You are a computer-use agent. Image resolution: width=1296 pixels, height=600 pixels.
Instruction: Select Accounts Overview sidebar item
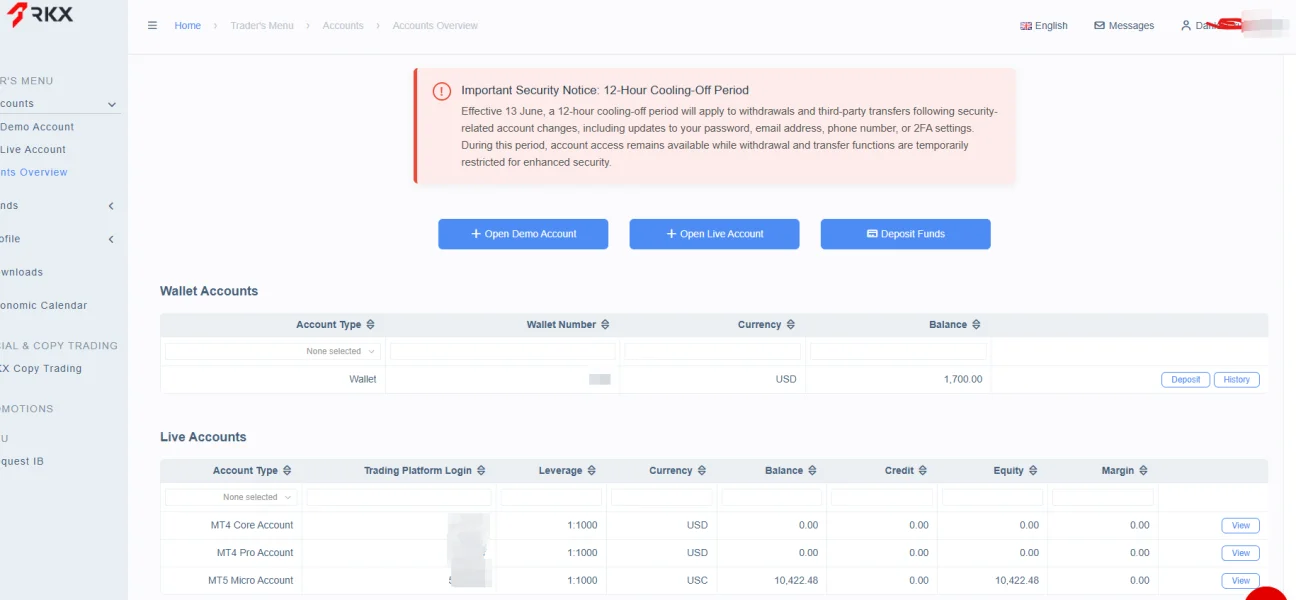point(34,173)
